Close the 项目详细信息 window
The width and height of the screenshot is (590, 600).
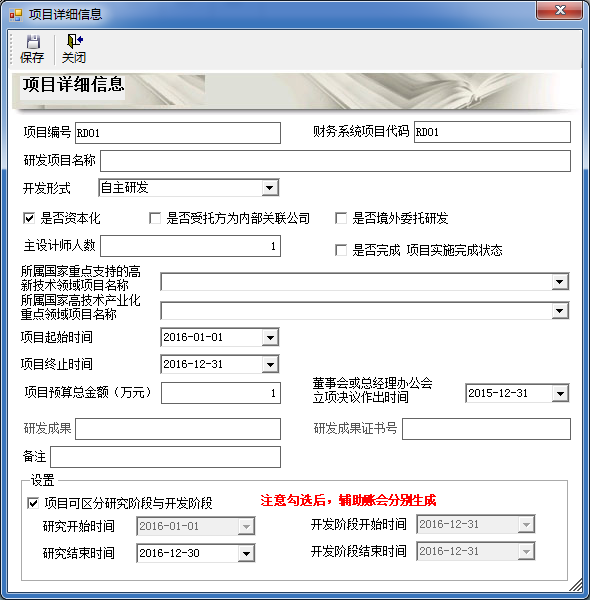559,11
